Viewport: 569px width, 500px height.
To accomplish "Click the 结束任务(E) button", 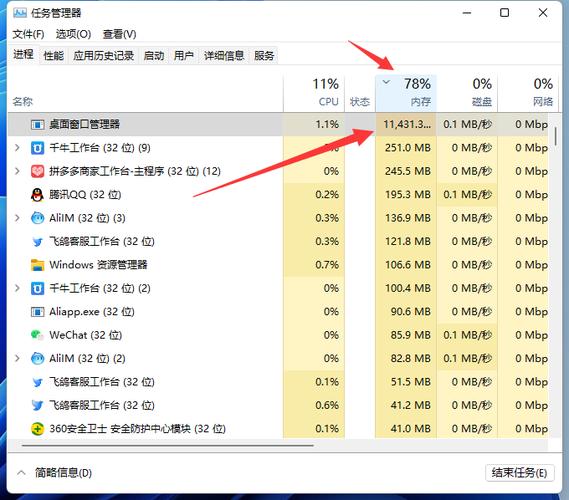I will (520, 473).
